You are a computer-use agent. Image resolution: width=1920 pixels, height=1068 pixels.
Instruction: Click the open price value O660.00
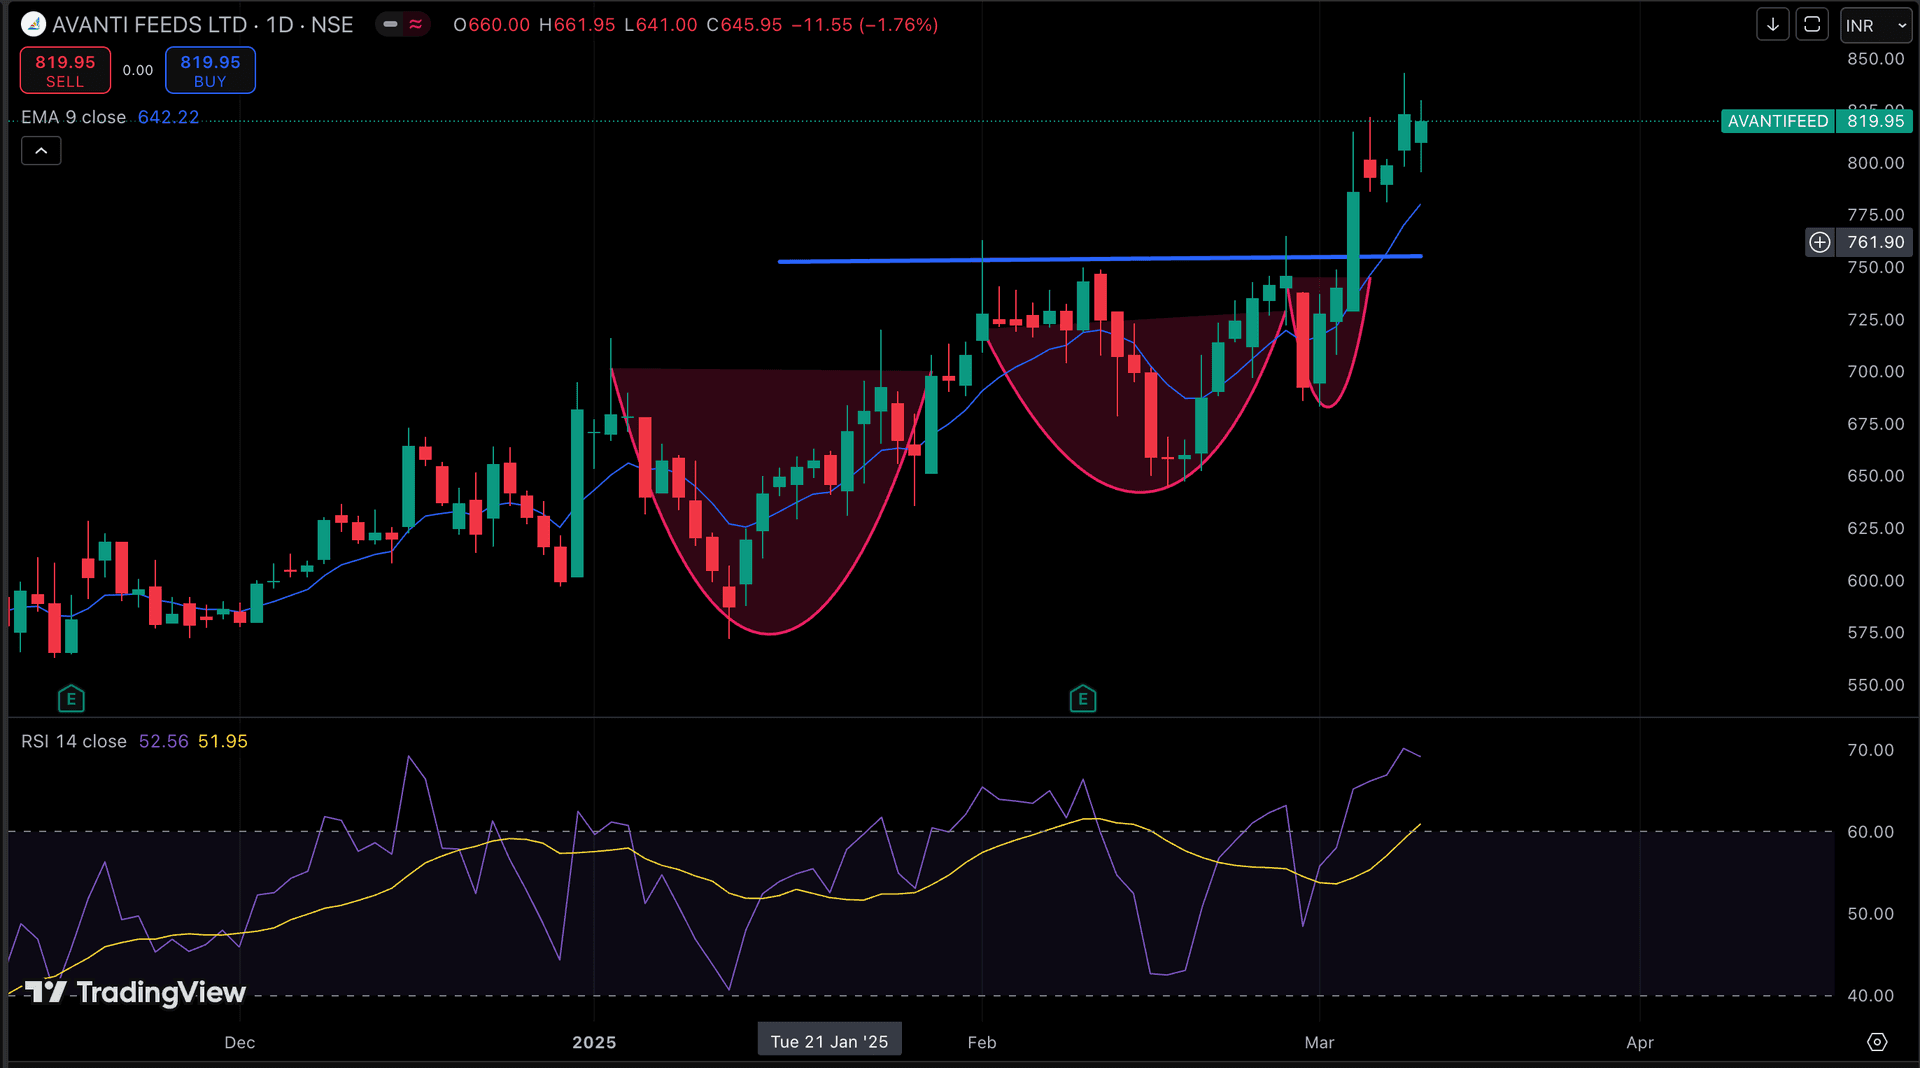point(492,25)
